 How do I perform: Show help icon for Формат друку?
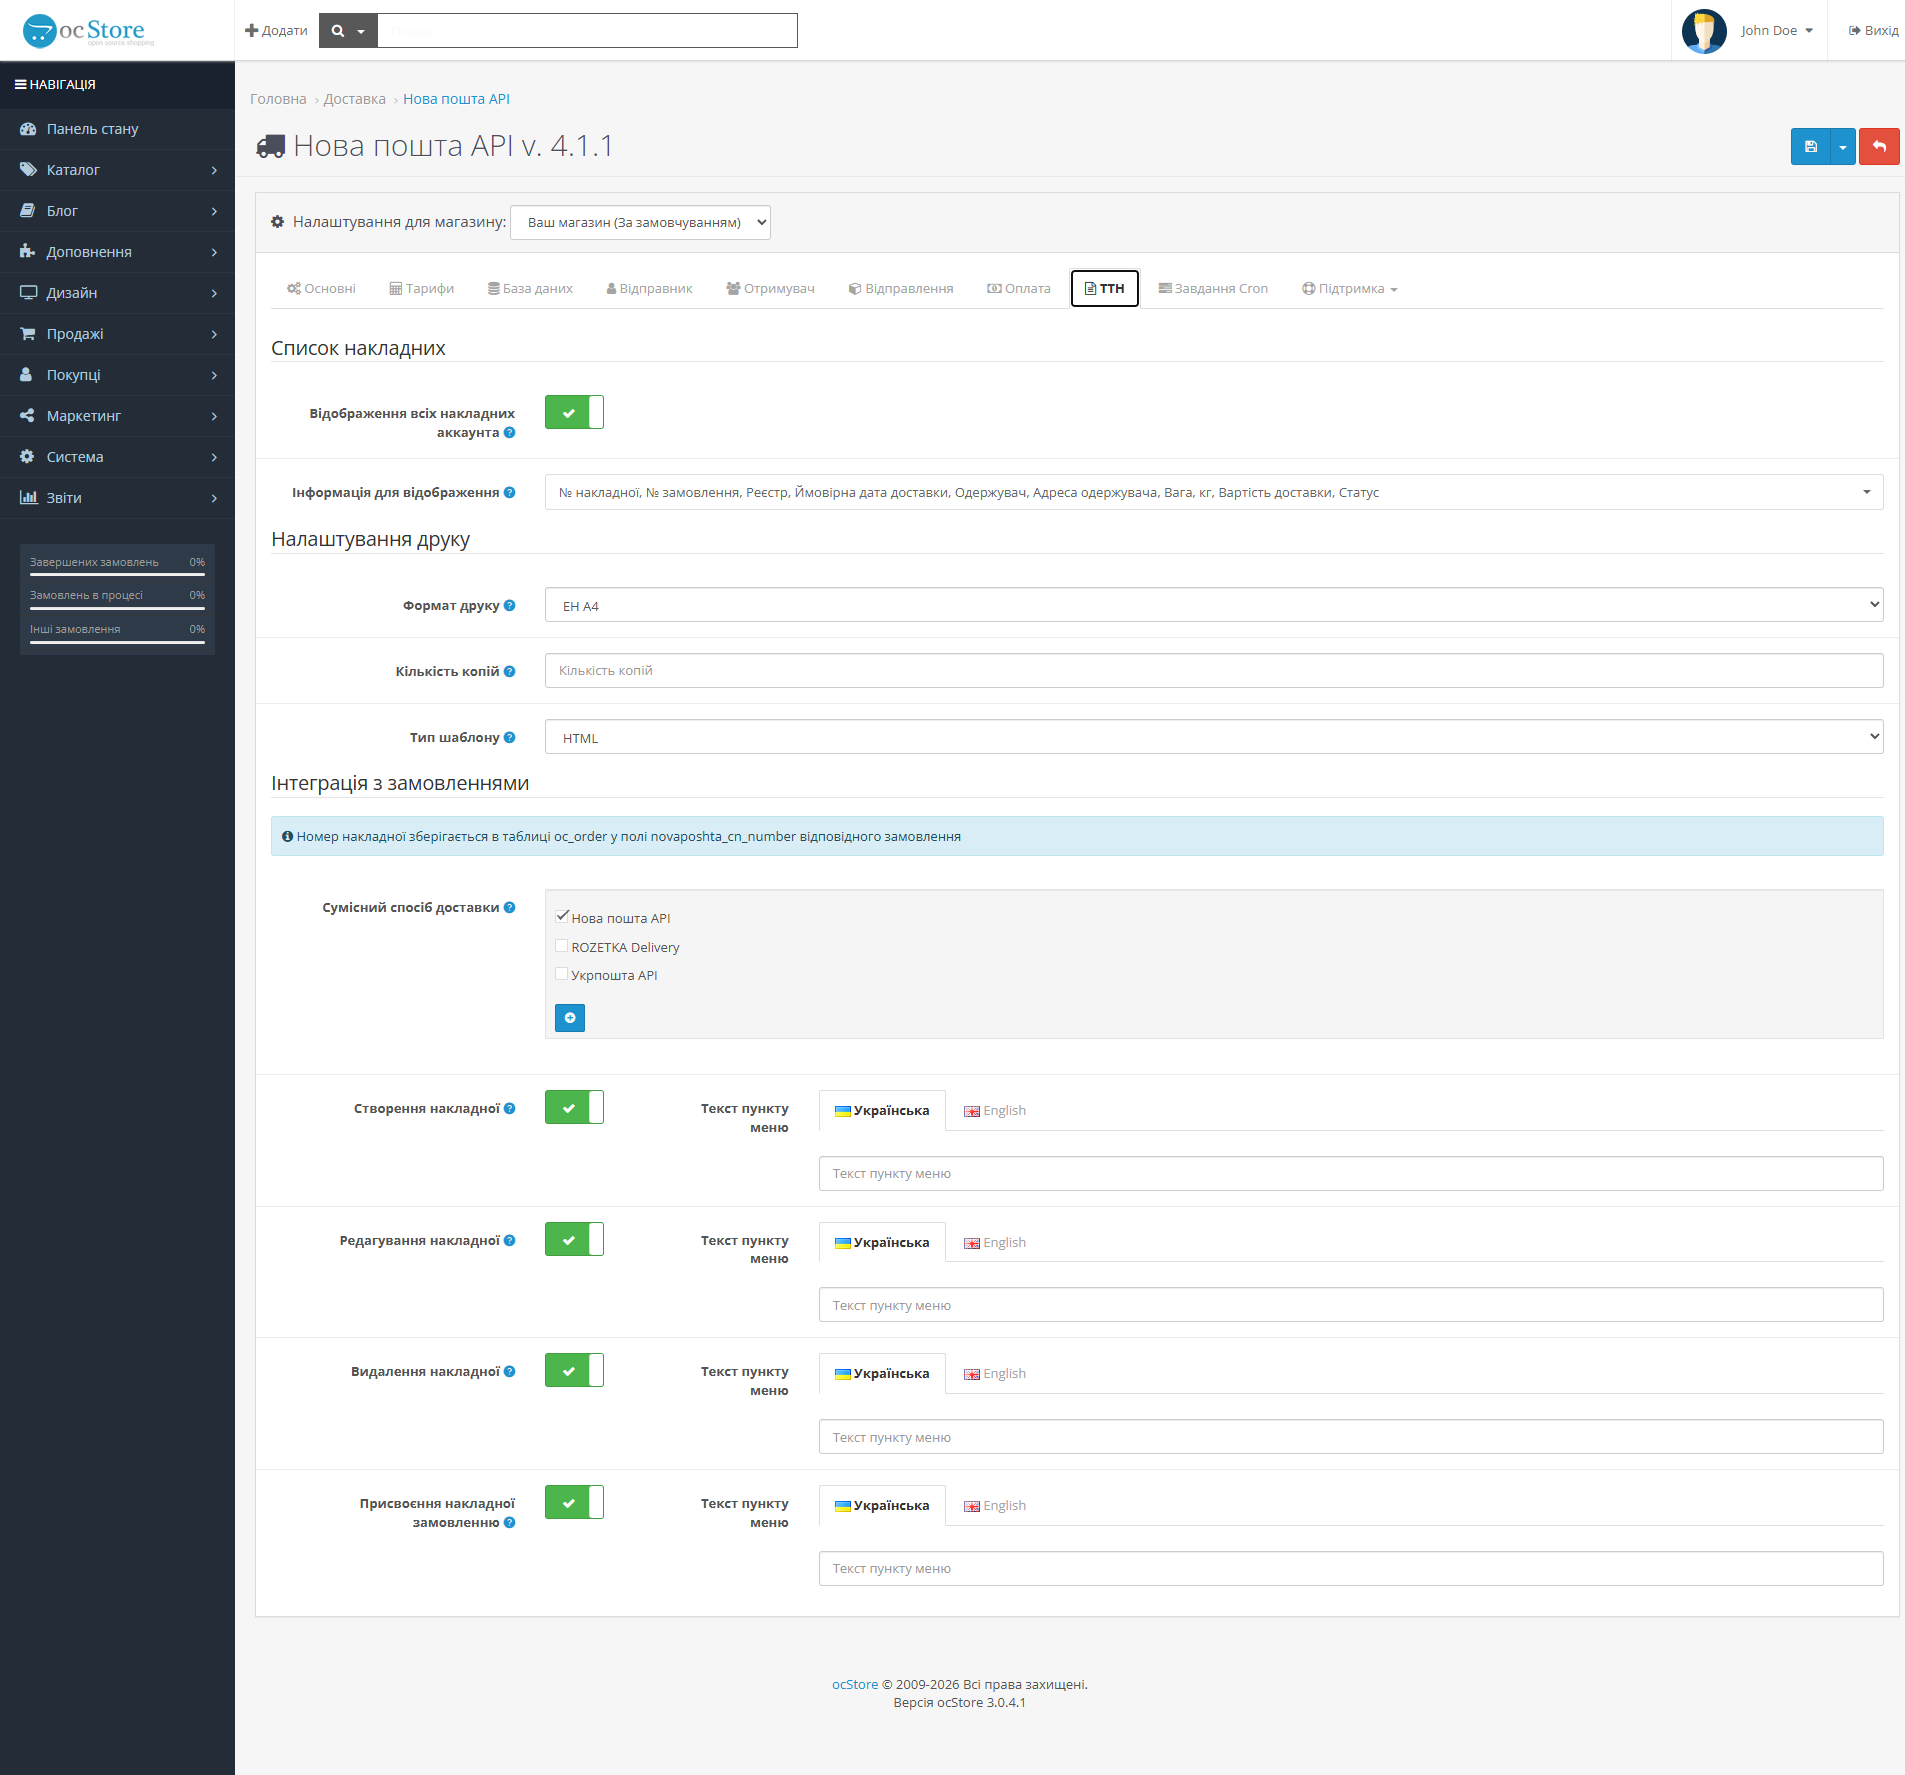[x=510, y=606]
